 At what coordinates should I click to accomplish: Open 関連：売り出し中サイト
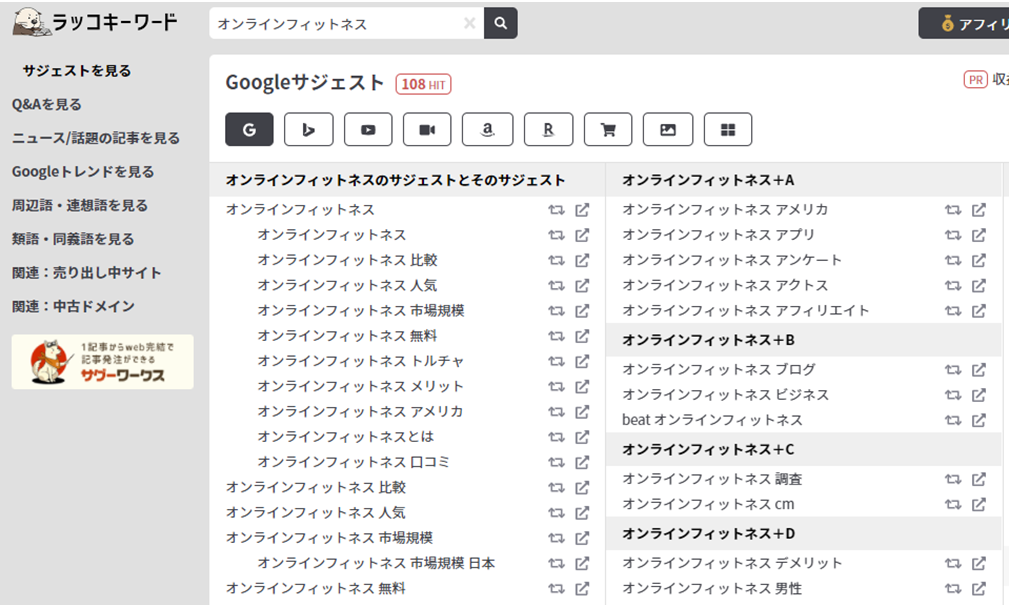click(86, 273)
